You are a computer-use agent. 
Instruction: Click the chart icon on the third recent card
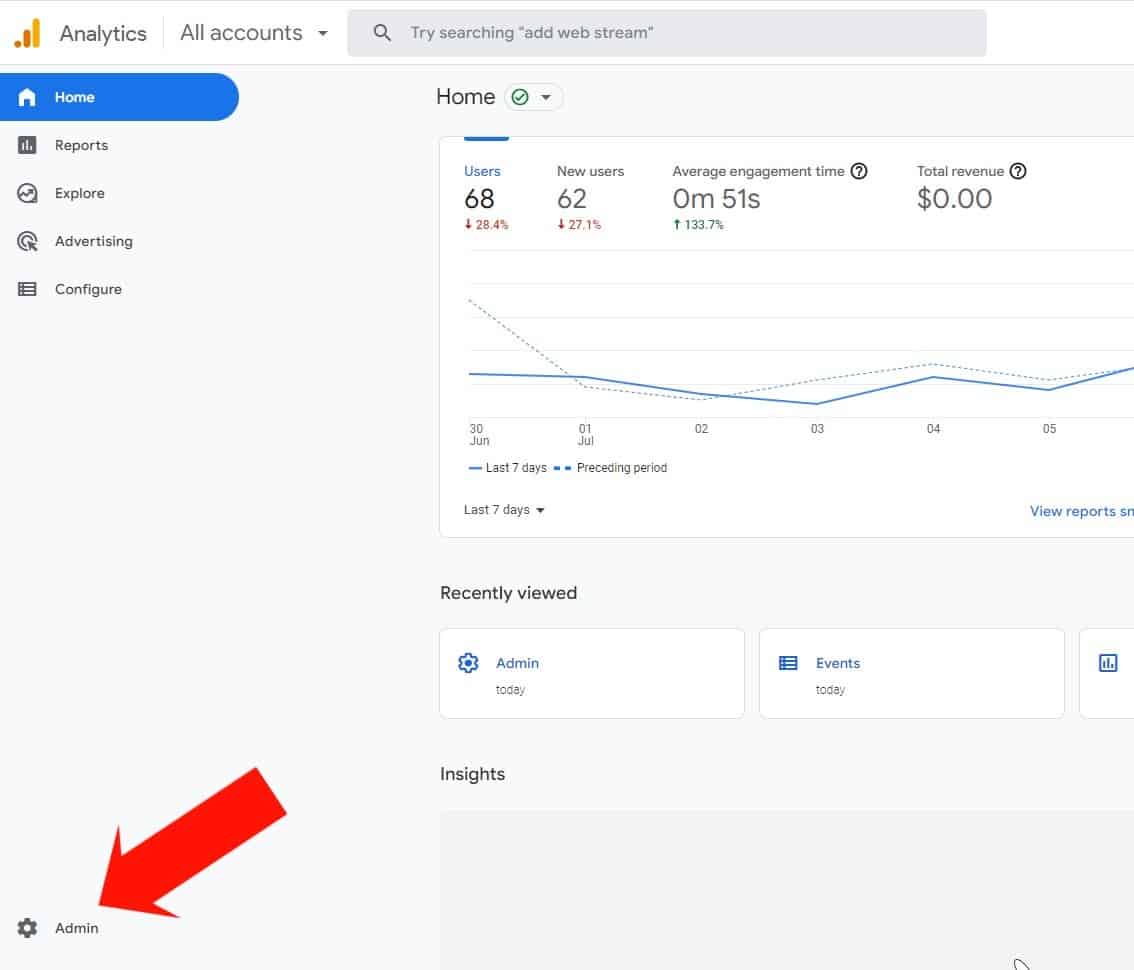1107,663
